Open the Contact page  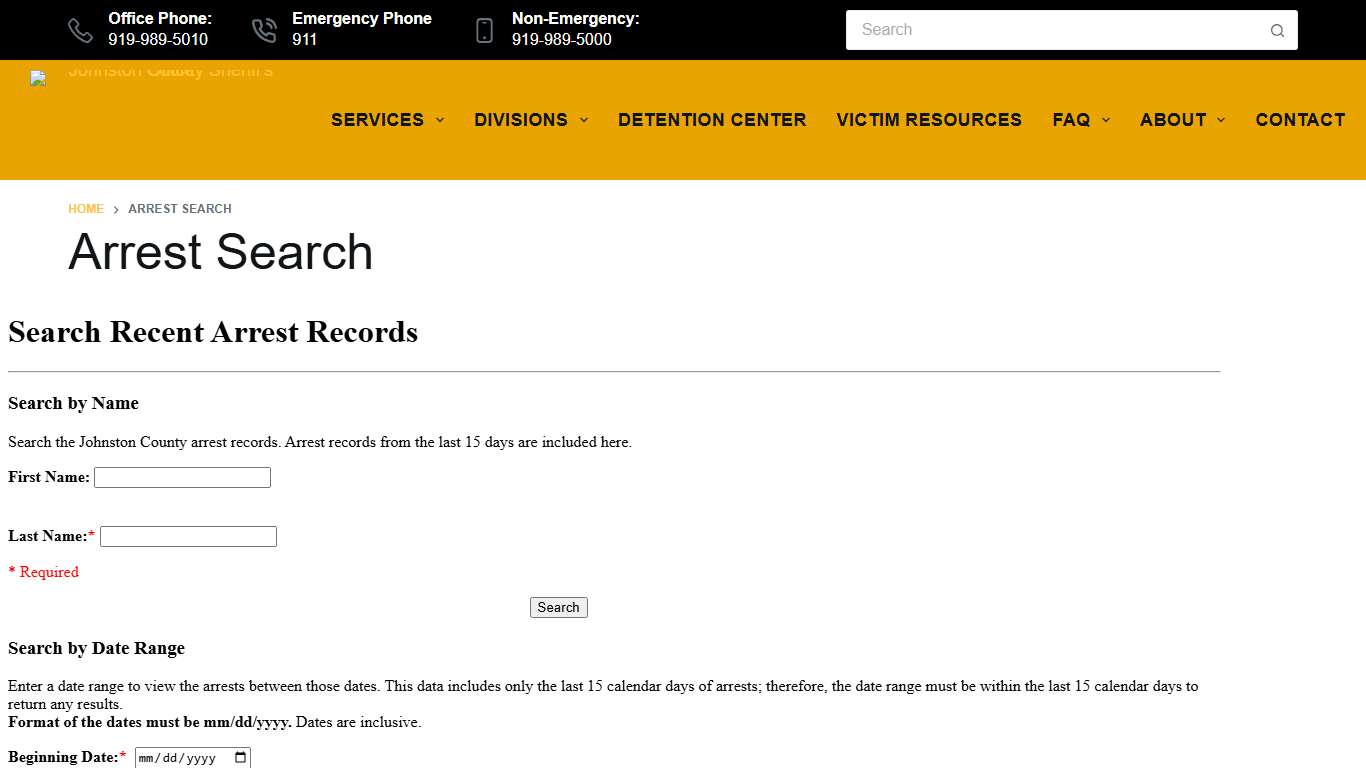click(1300, 120)
